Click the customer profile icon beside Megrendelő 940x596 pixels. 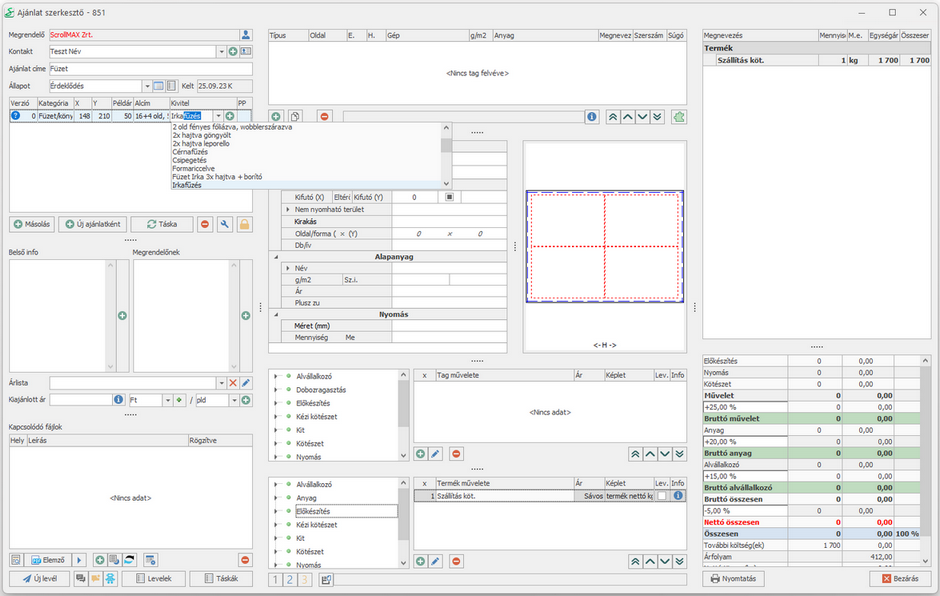pyautogui.click(x=245, y=35)
